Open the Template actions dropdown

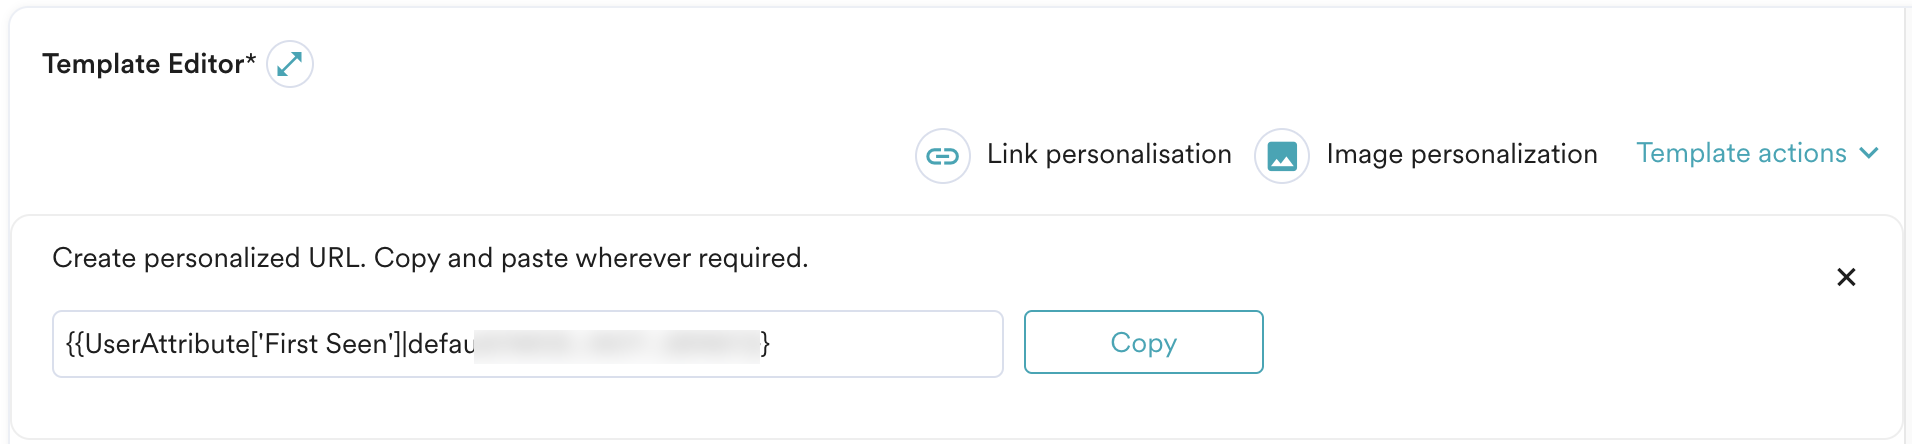(1741, 153)
